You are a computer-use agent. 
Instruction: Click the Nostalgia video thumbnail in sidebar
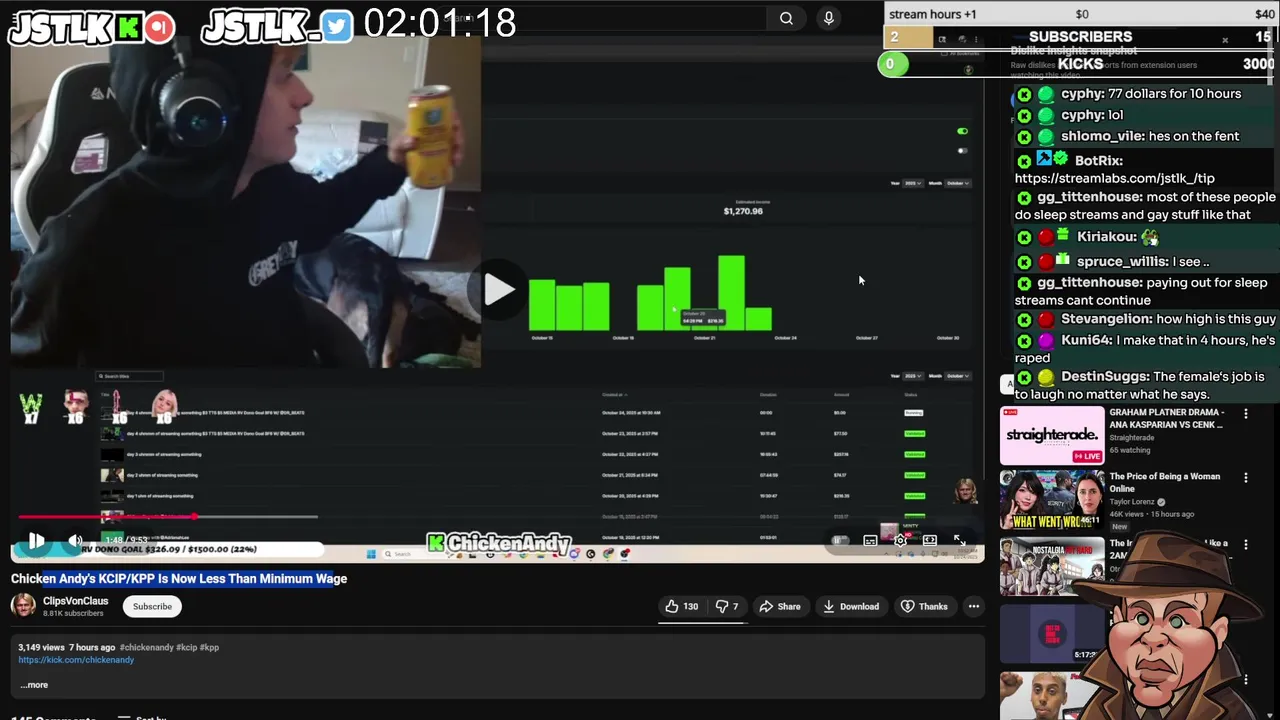point(1052,566)
